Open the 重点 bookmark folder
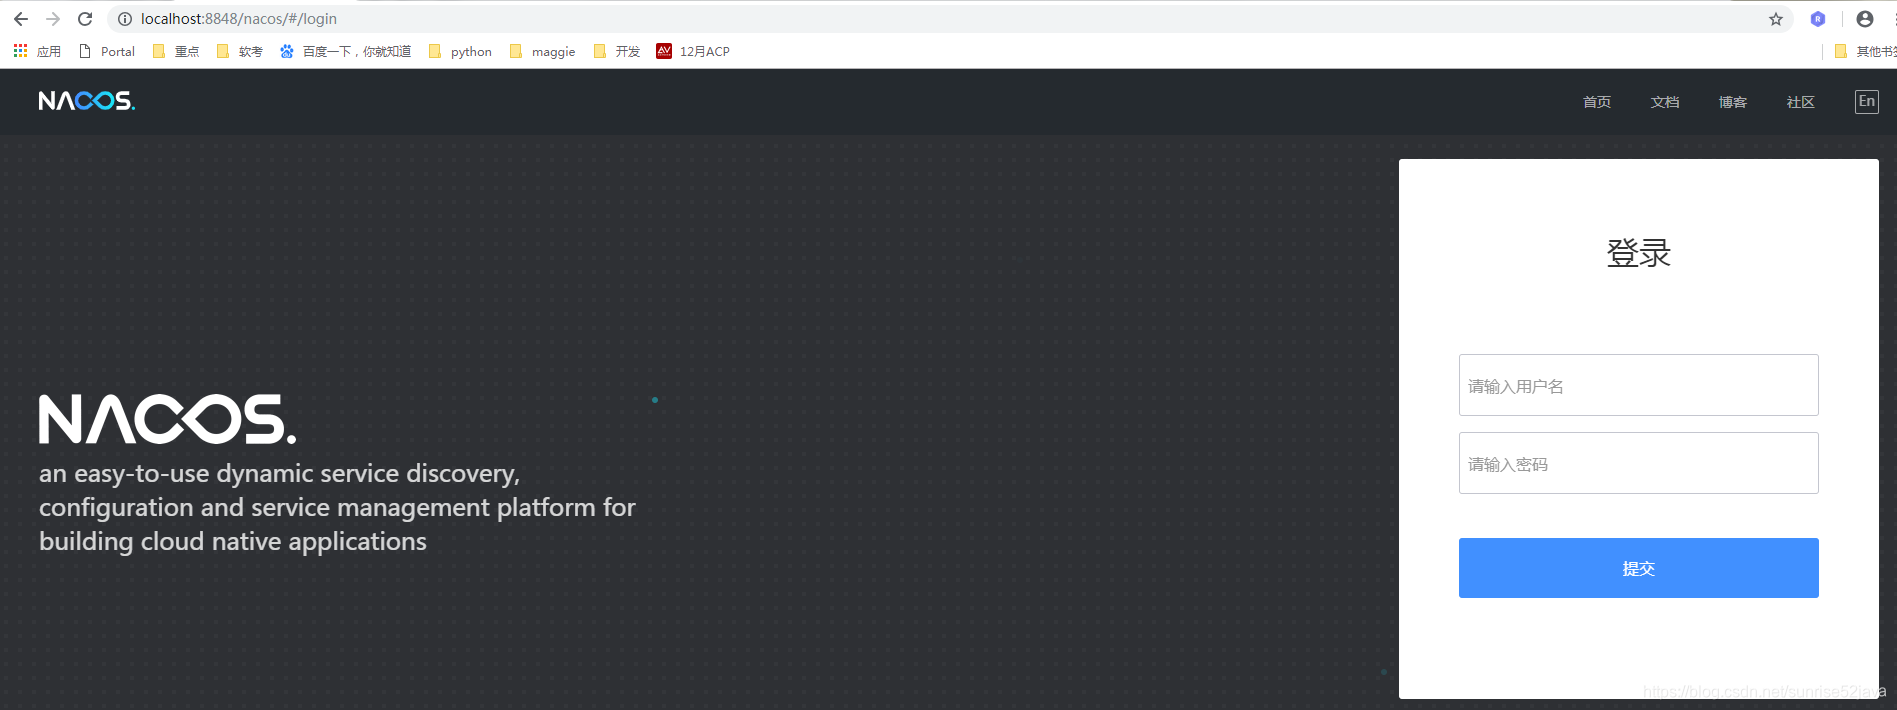Image resolution: width=1897 pixels, height=710 pixels. (176, 51)
